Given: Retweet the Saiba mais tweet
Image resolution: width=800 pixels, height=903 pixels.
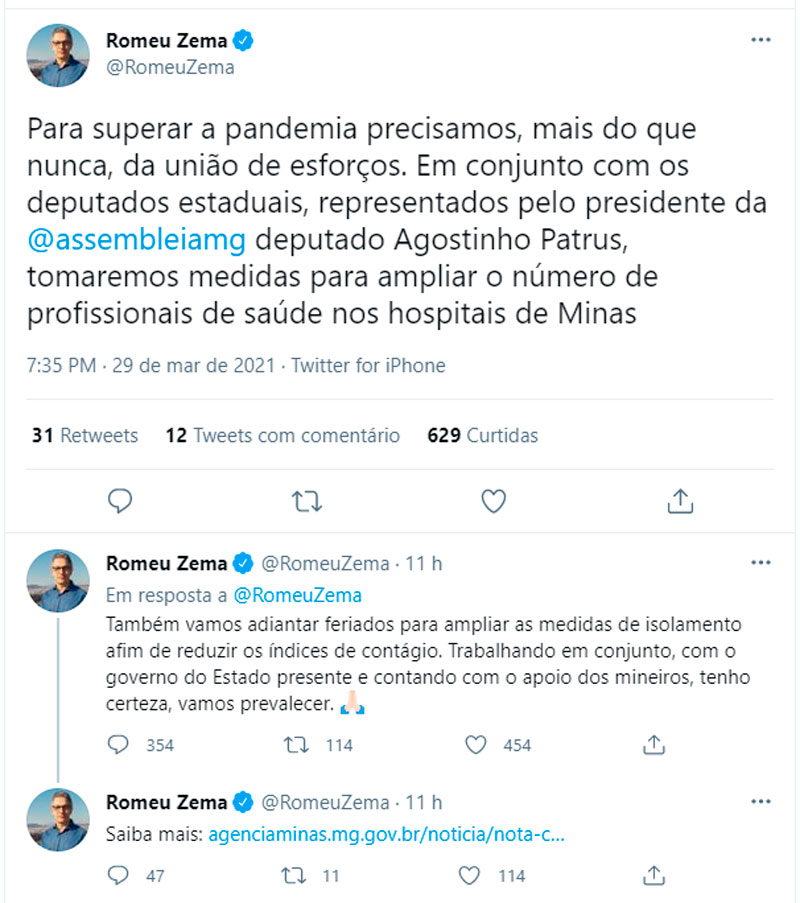Looking at the screenshot, I should pyautogui.click(x=296, y=876).
